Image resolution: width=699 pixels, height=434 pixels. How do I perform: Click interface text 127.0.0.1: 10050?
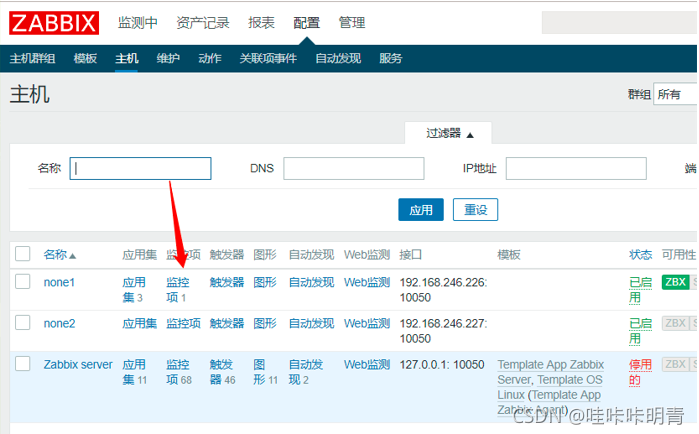[x=442, y=364]
